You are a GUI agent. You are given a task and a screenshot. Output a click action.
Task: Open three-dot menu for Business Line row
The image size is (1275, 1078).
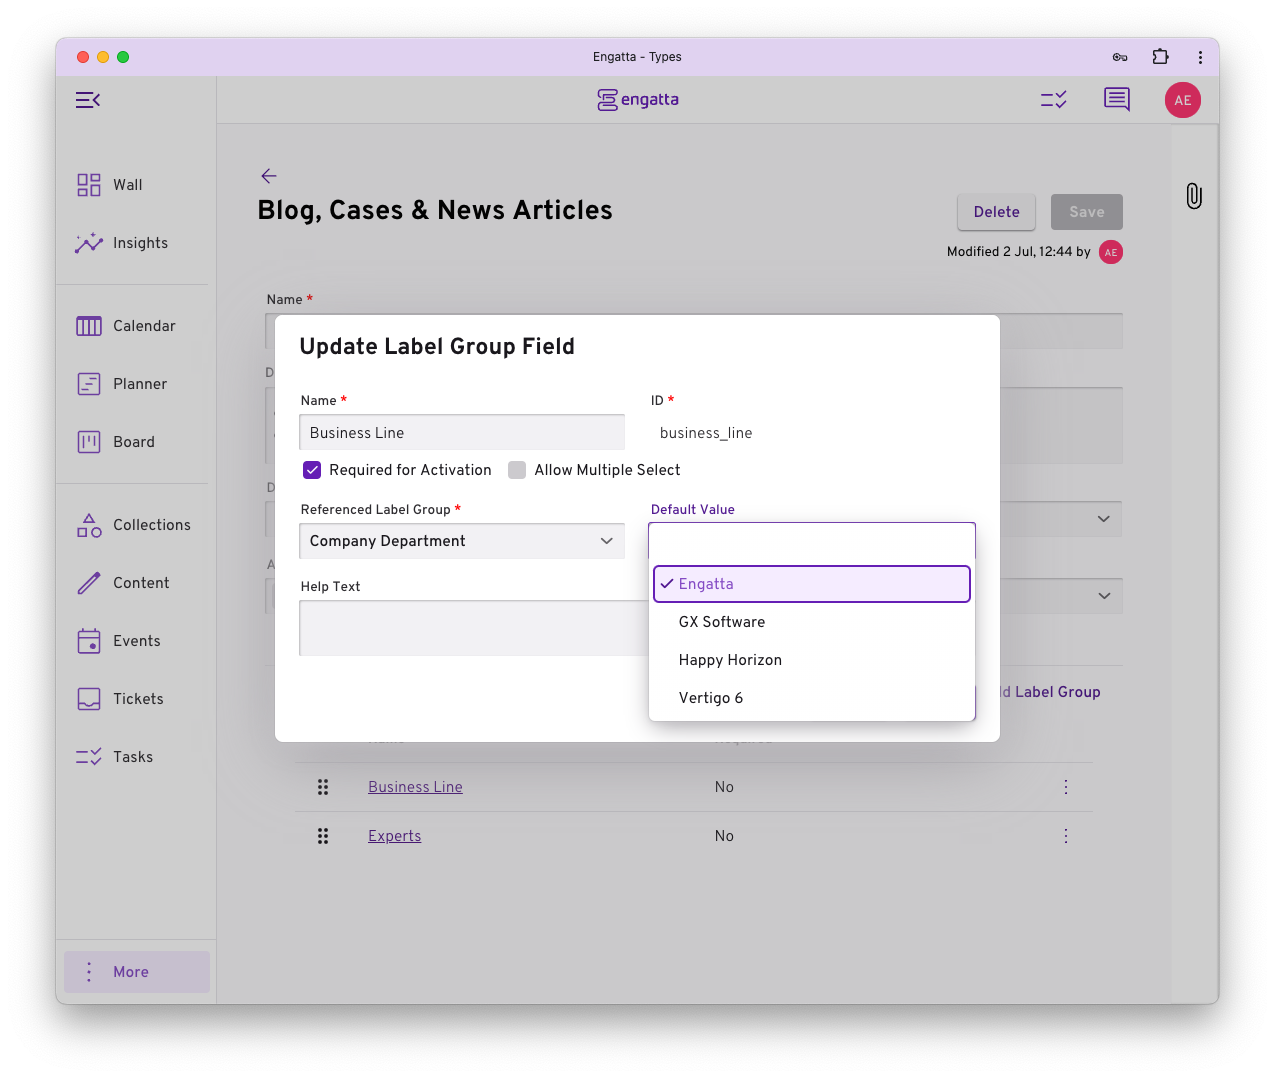[1066, 787]
